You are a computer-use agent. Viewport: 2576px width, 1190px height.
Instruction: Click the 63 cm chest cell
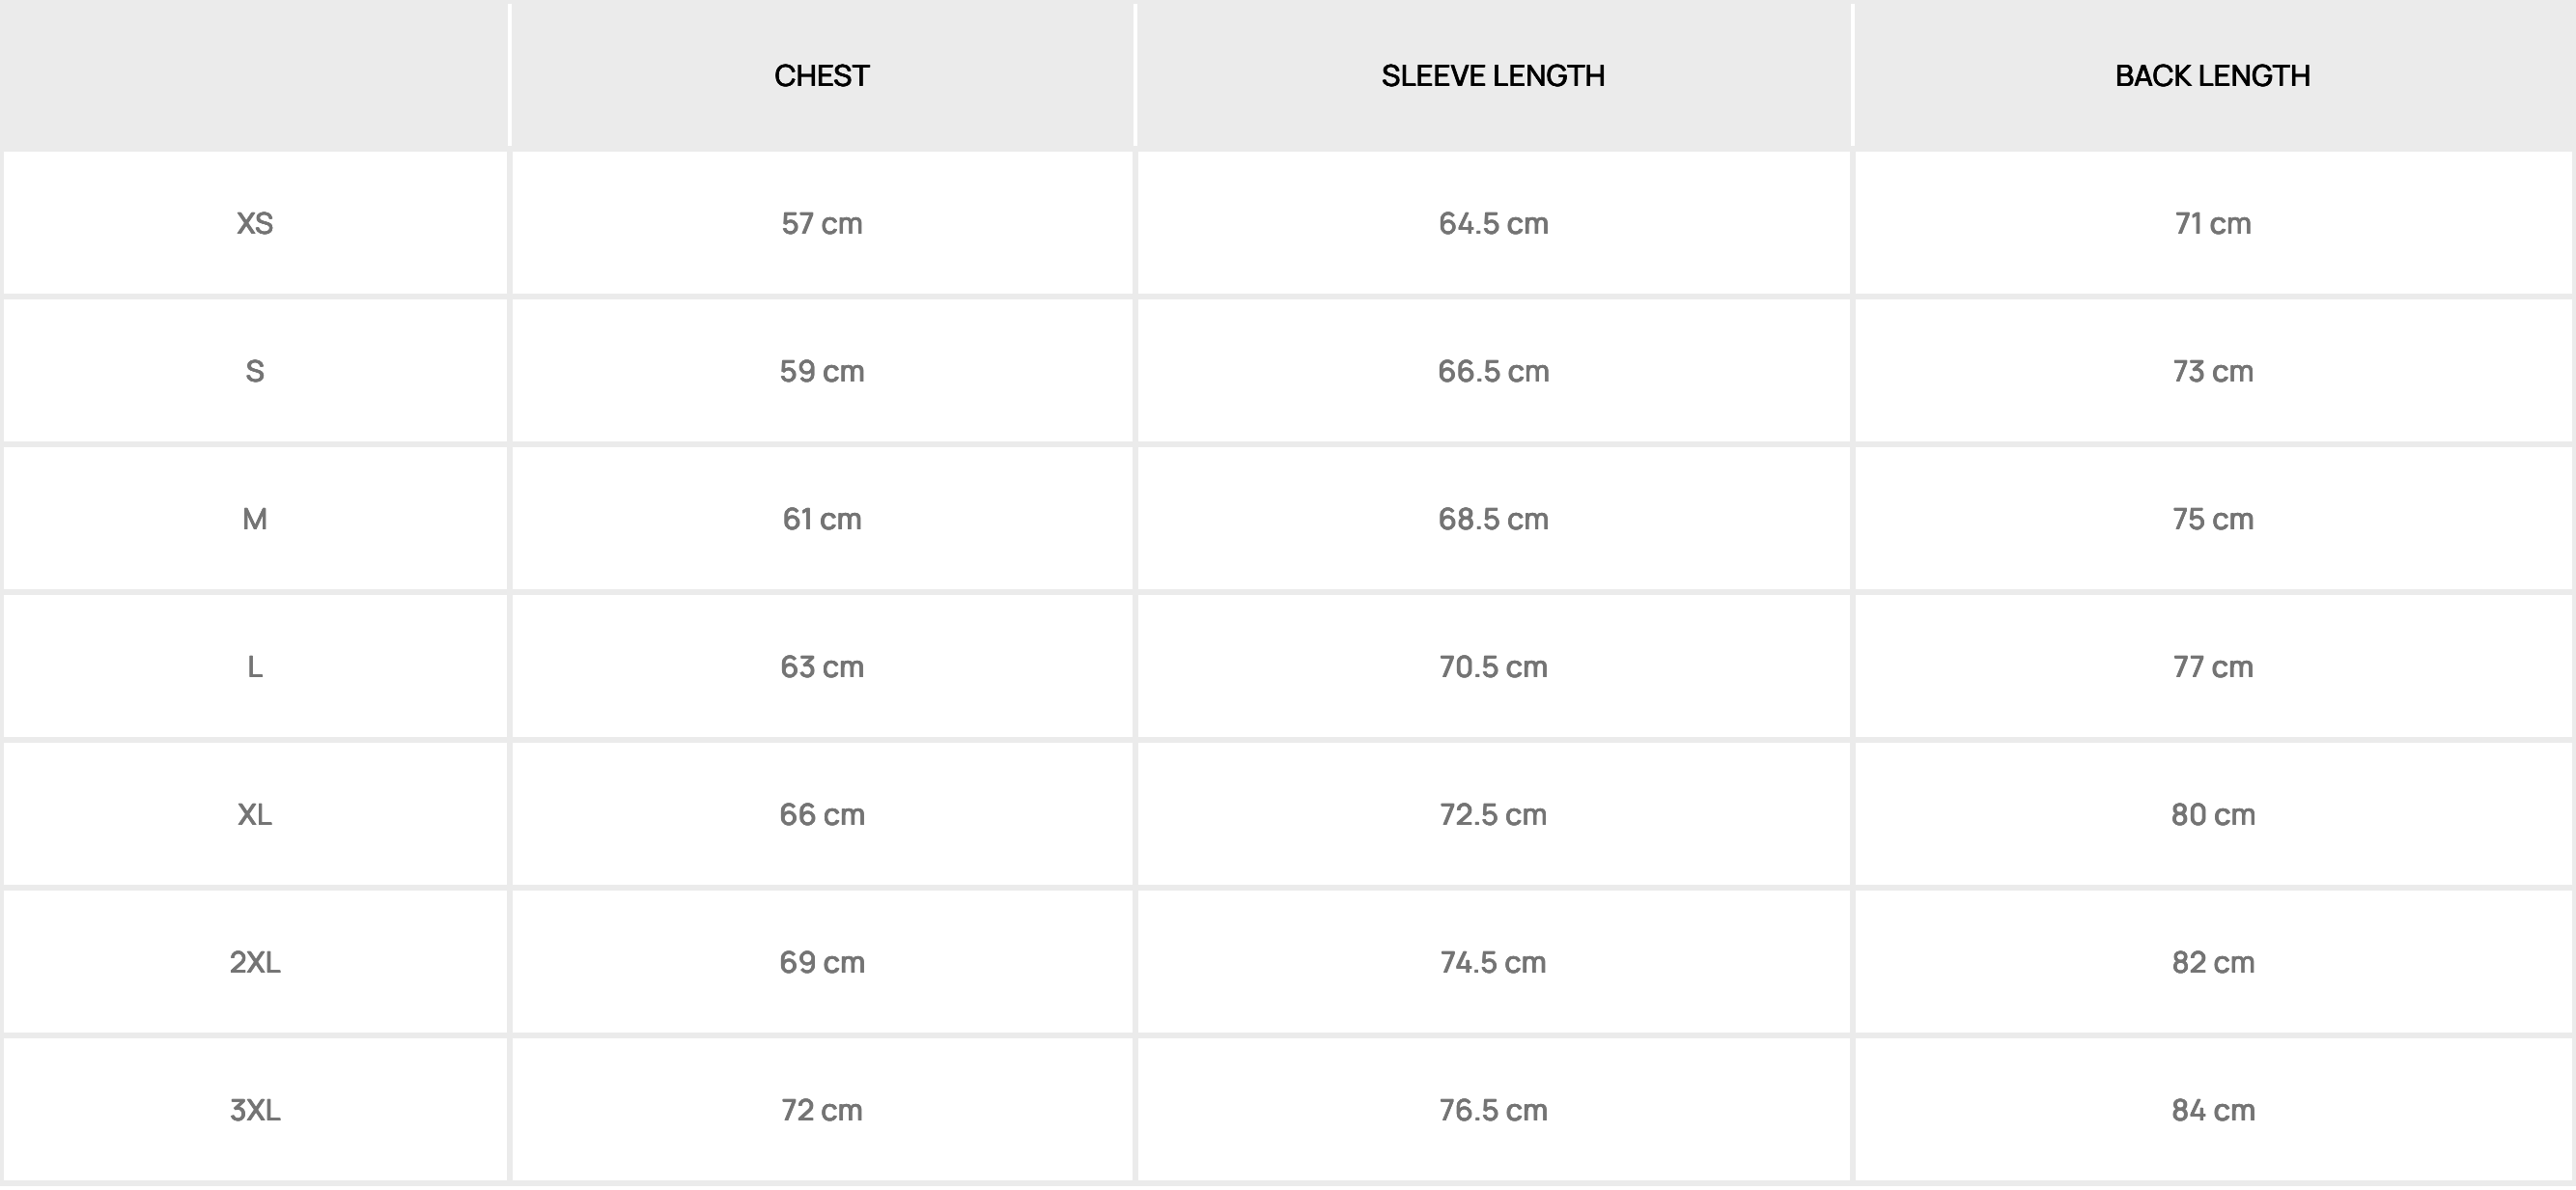point(821,667)
